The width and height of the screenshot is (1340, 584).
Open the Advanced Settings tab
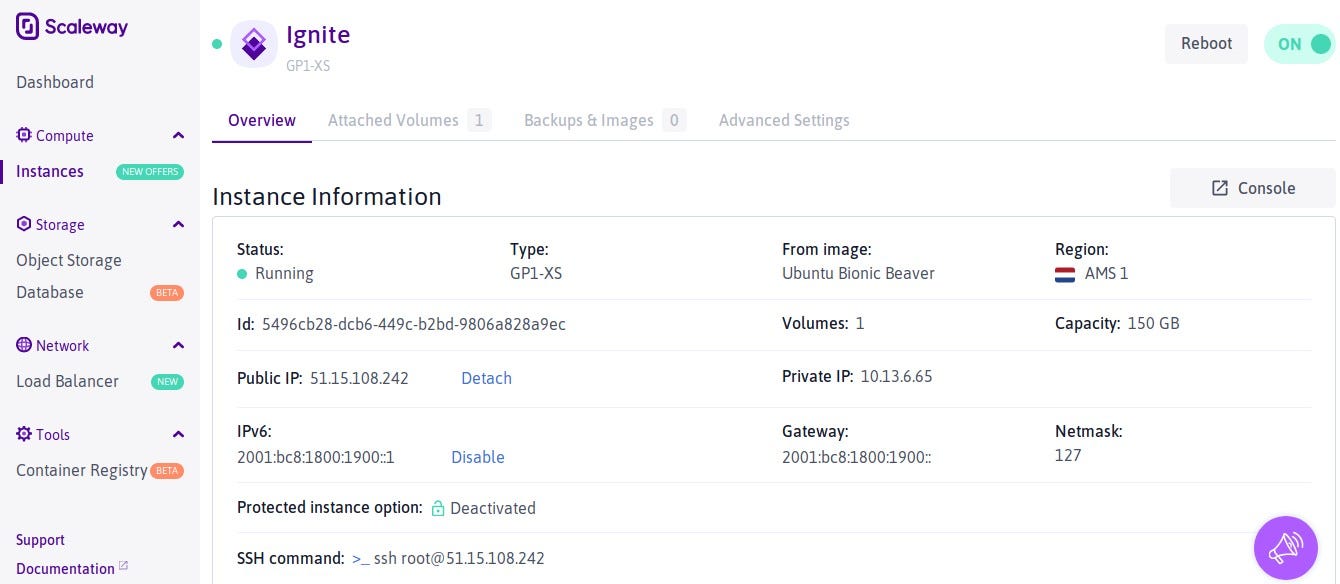tap(784, 120)
